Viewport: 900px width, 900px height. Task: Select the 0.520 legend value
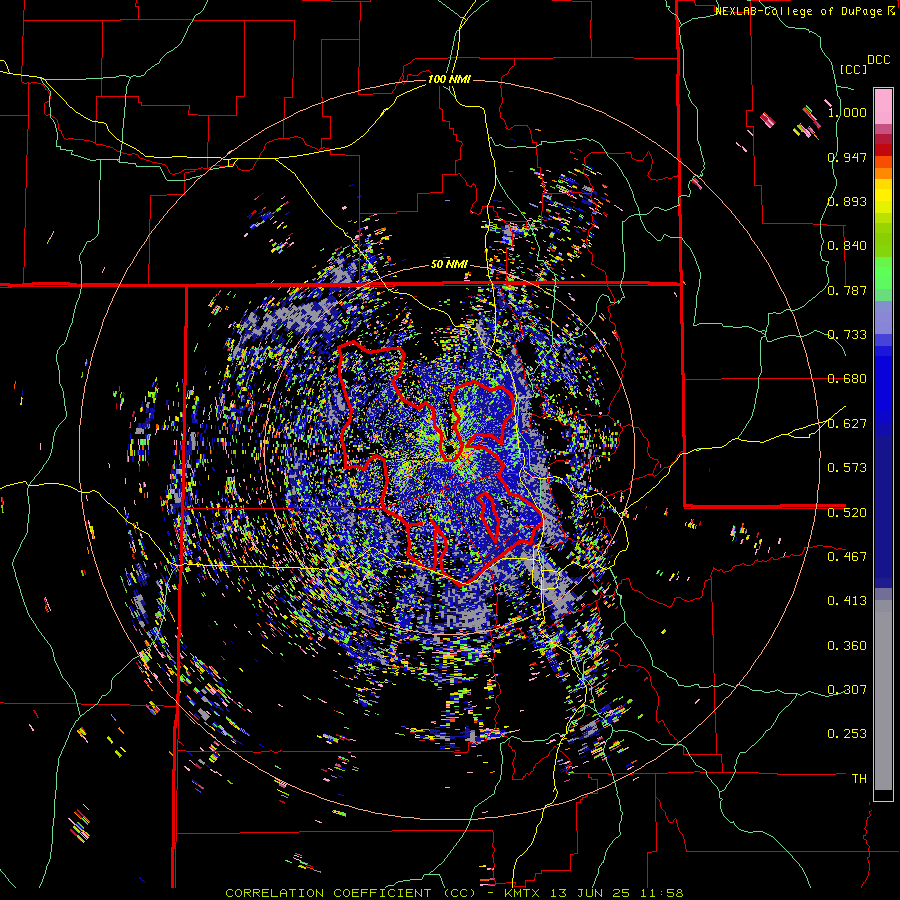(847, 513)
